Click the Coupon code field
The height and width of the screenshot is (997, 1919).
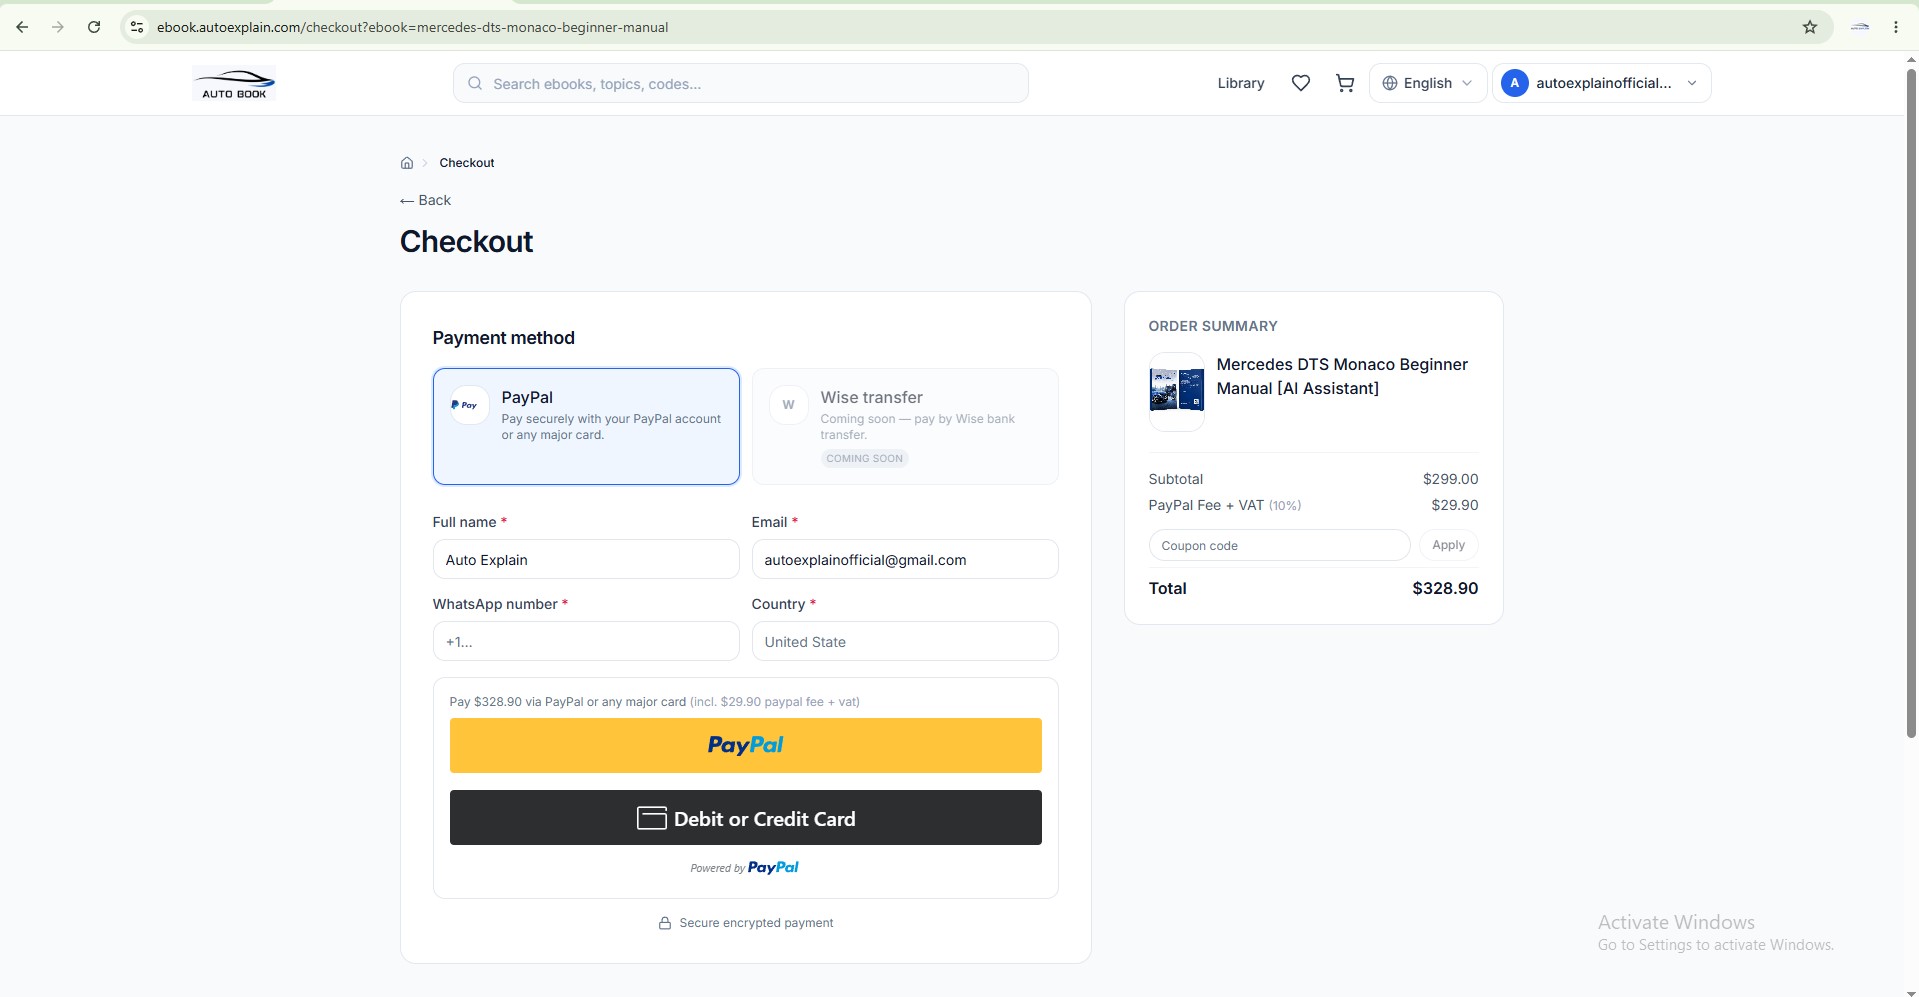(x=1279, y=545)
